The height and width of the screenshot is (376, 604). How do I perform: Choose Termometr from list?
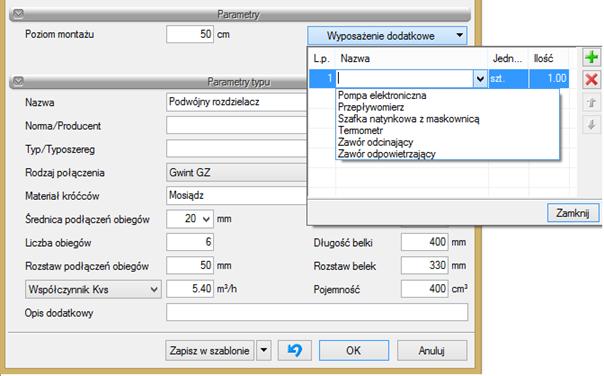(360, 130)
